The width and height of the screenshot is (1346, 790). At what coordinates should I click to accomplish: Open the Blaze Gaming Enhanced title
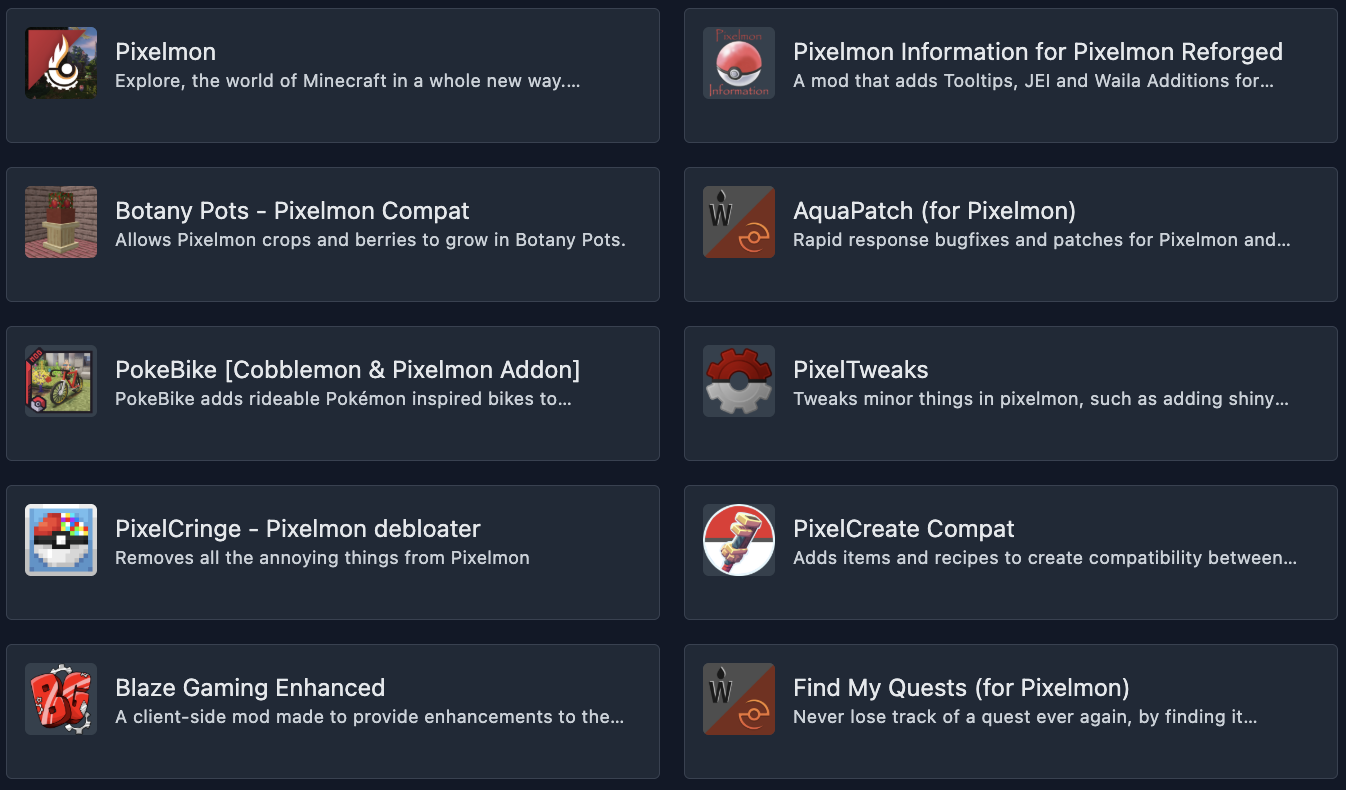tap(250, 688)
